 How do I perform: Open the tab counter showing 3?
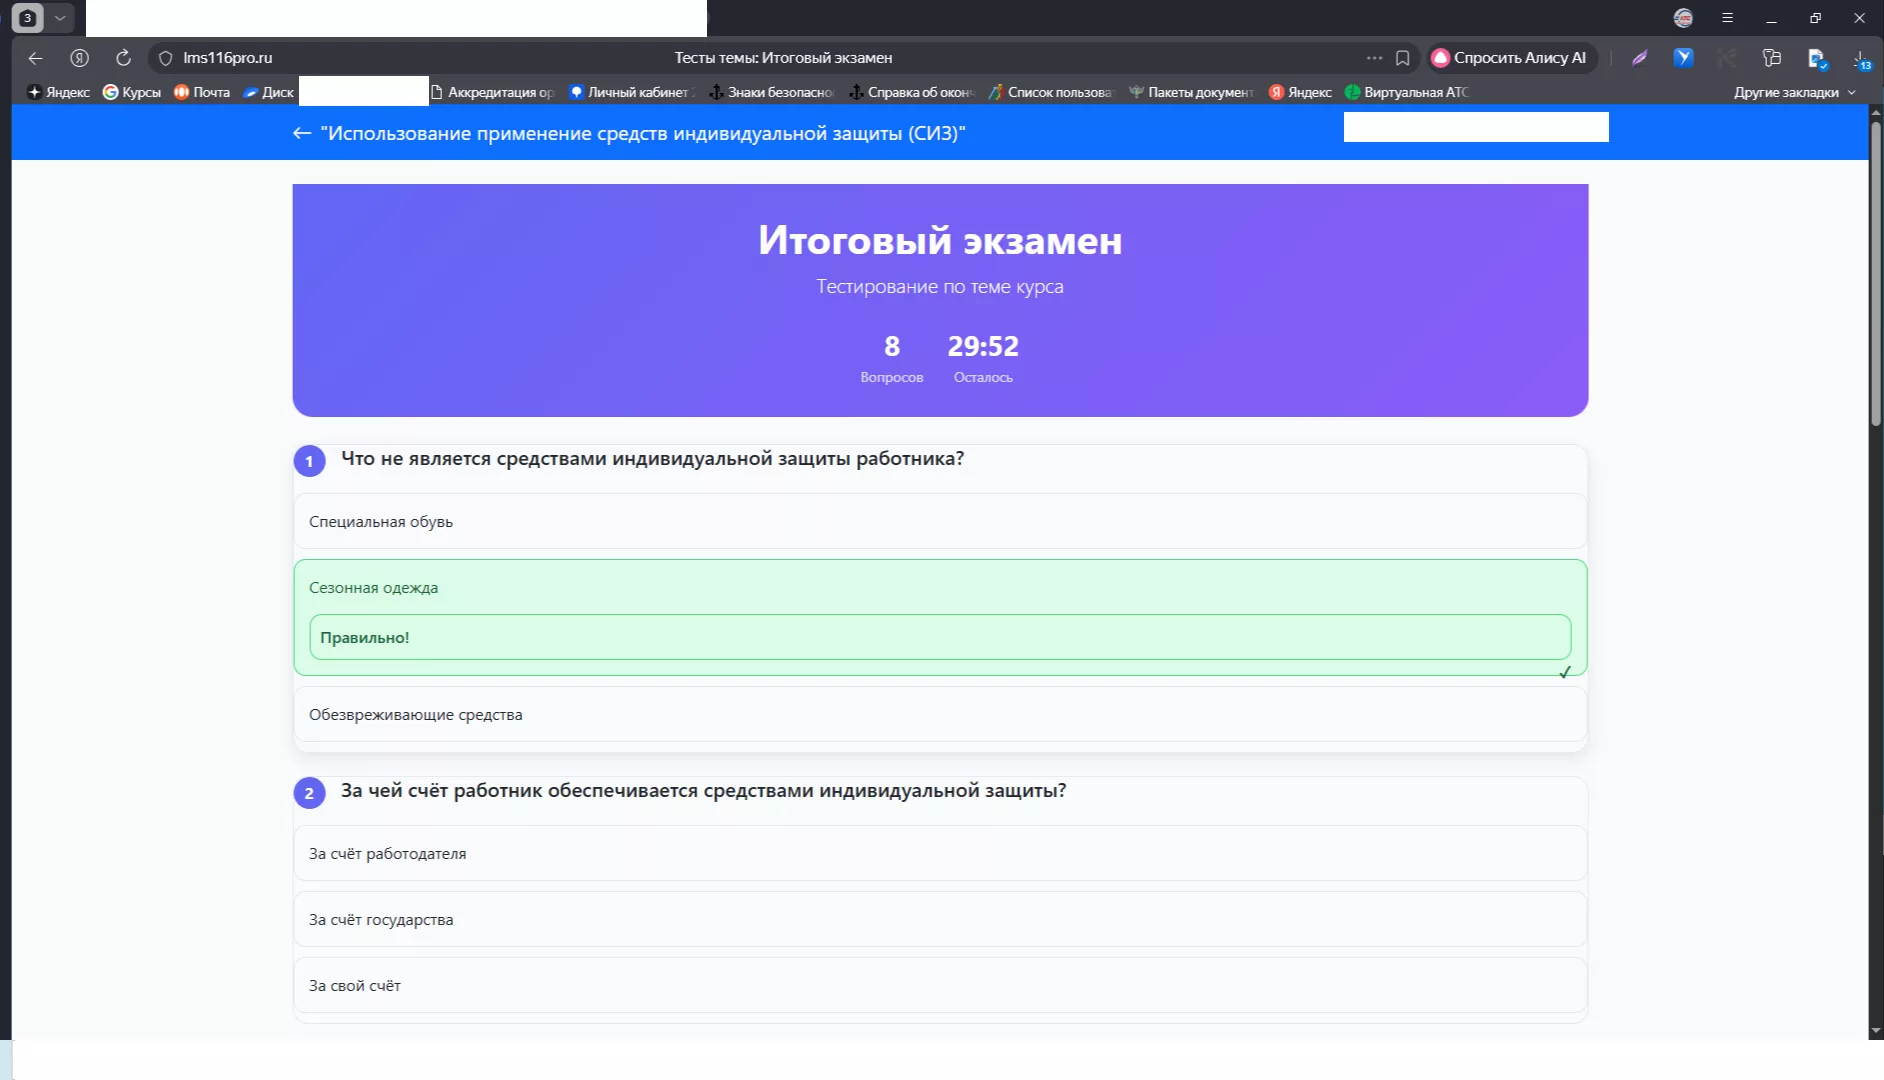[28, 18]
